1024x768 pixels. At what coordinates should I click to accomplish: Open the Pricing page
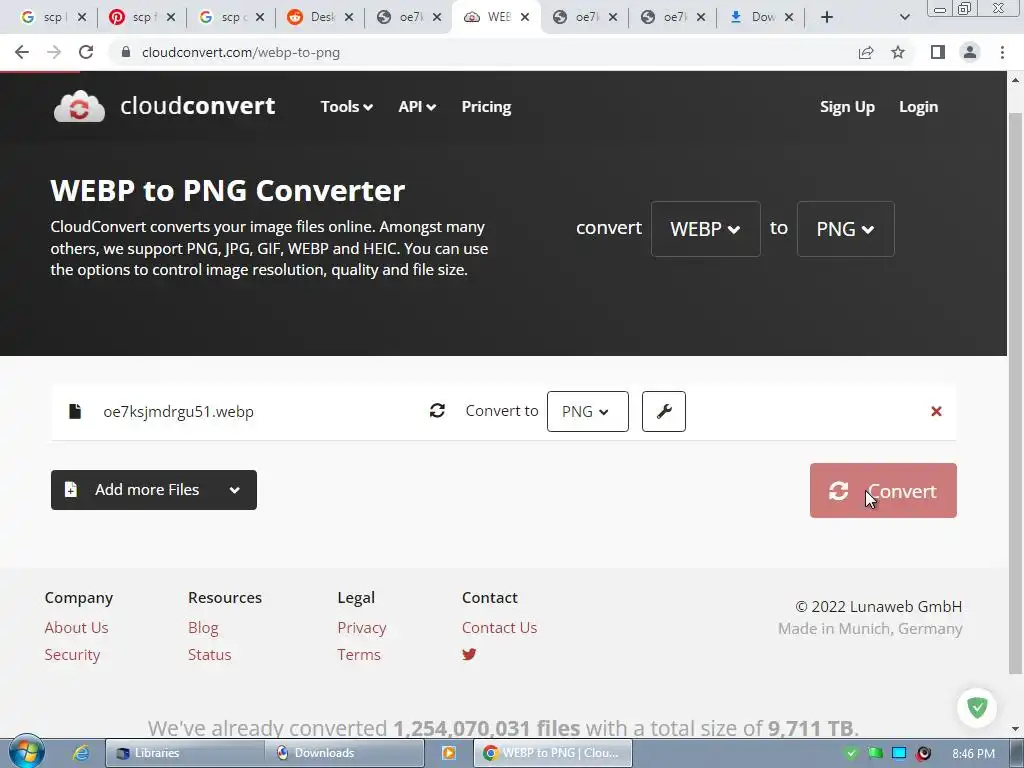[487, 106]
